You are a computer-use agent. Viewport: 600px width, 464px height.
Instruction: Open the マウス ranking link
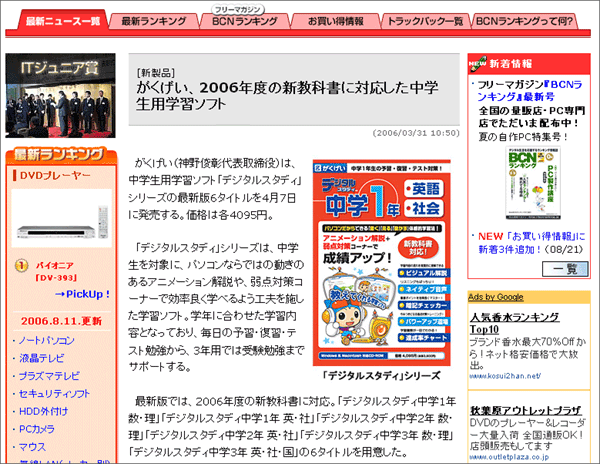pyautogui.click(x=33, y=447)
